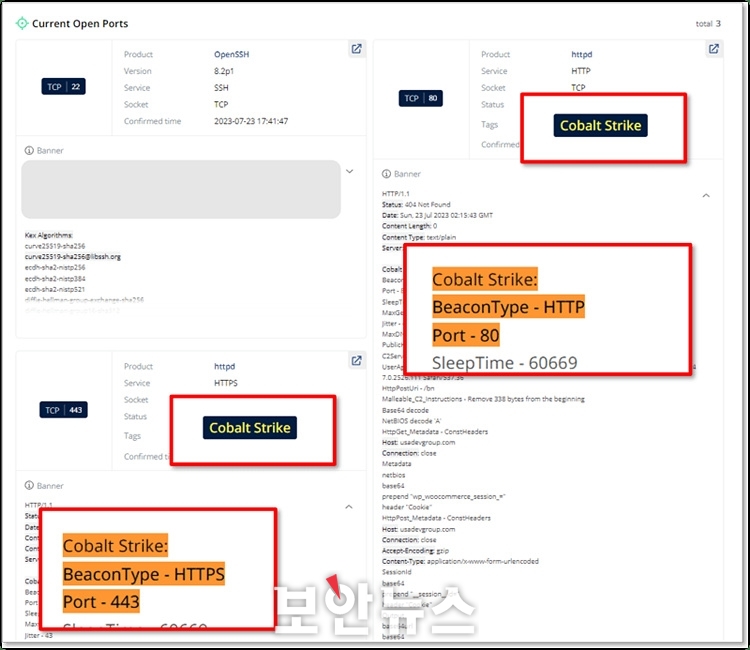Select the "NetBIOS decode 'A'" line
This screenshot has width=750, height=650.
pyautogui.click(x=411, y=421)
